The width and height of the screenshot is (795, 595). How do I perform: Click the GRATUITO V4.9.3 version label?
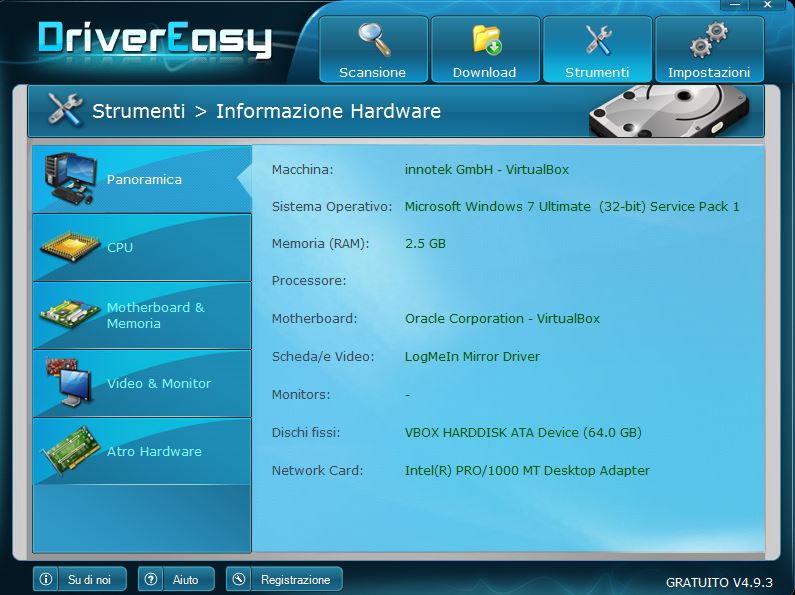[x=719, y=582]
